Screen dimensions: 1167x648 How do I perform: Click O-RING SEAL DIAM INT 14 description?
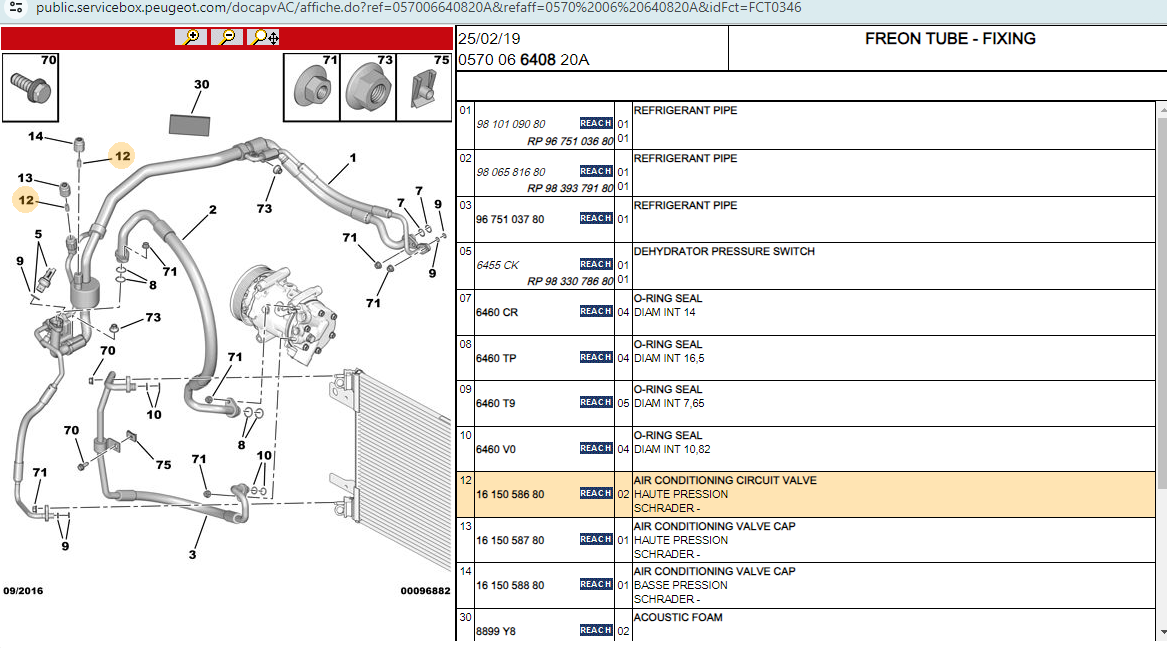click(668, 305)
